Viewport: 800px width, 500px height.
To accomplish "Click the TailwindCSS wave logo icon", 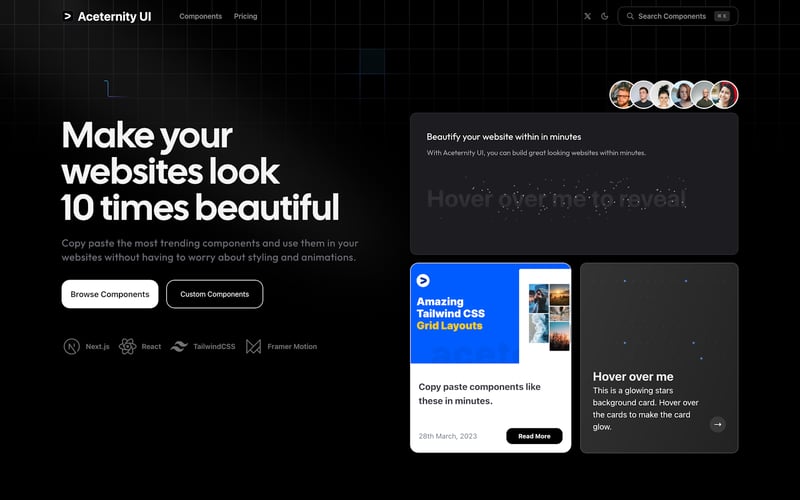I will pos(179,346).
